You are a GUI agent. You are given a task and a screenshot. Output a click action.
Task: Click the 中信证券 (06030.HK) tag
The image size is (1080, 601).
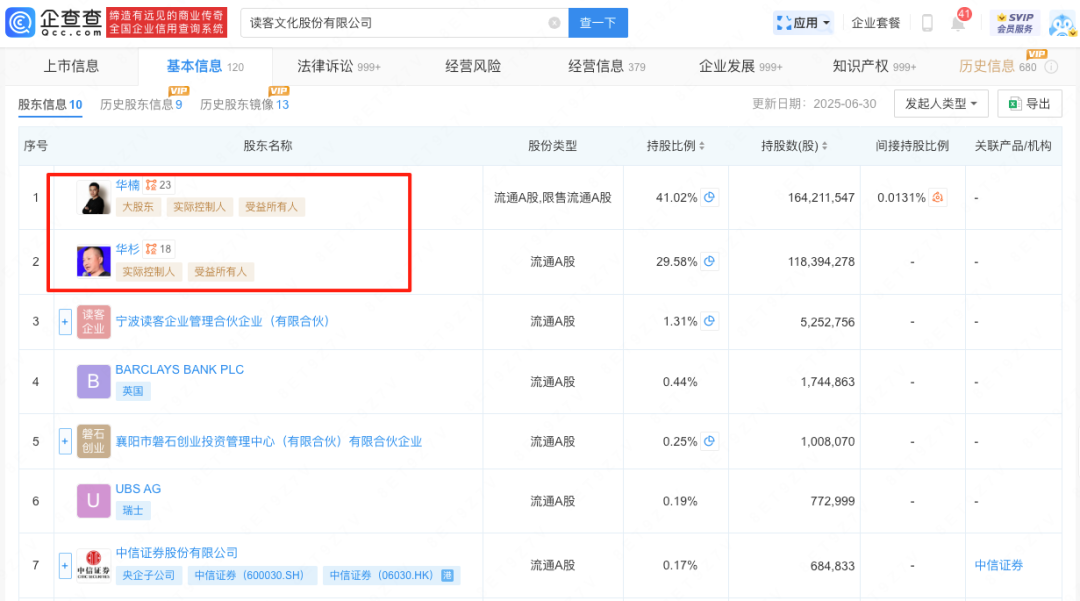click(391, 576)
